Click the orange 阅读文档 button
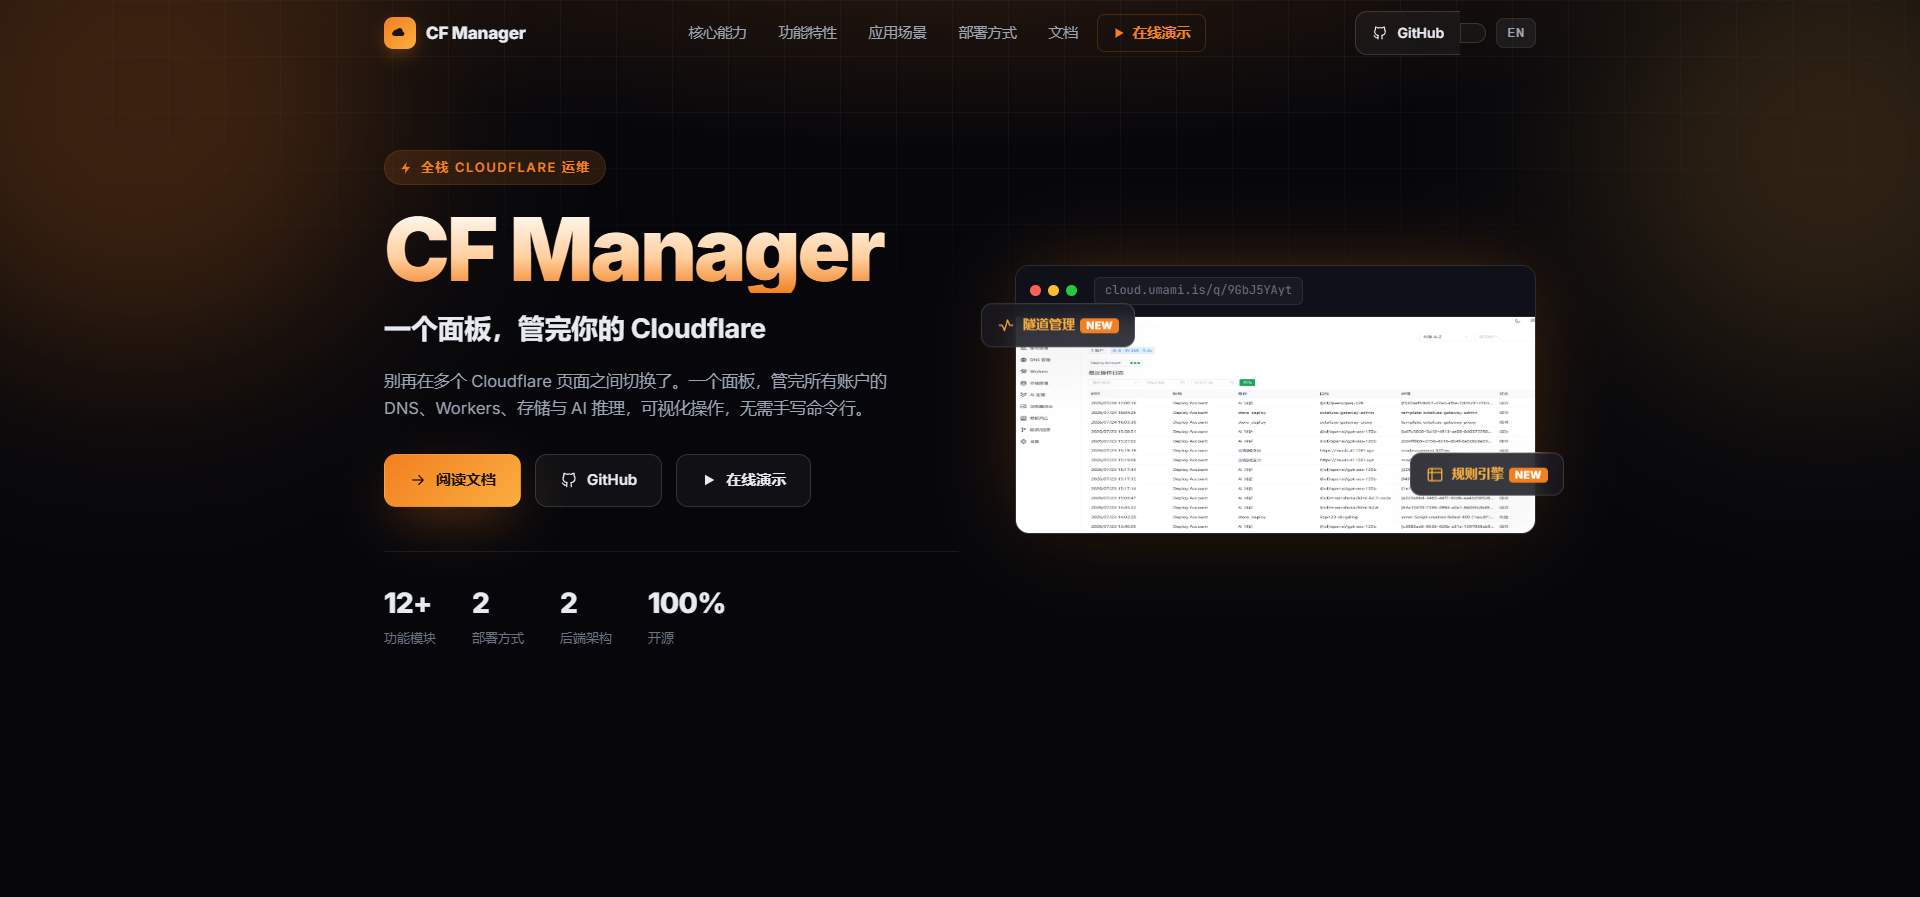The height and width of the screenshot is (897, 1920). coord(452,480)
